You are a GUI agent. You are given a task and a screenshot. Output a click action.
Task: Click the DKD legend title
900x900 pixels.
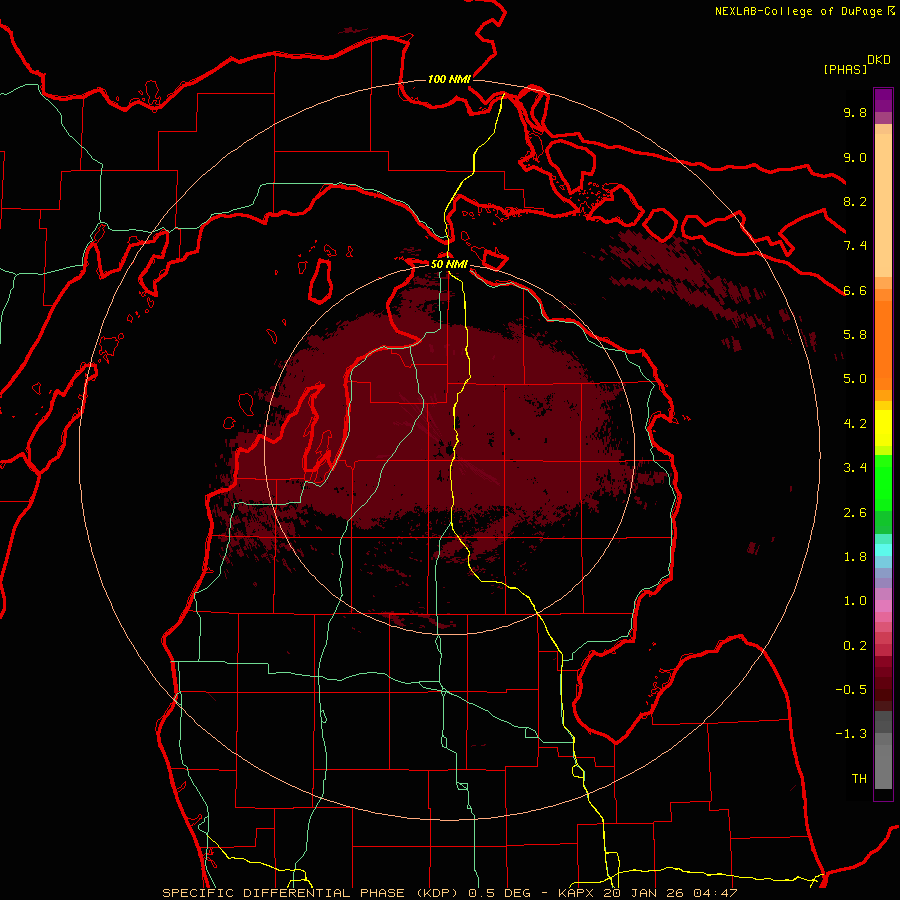(879, 59)
